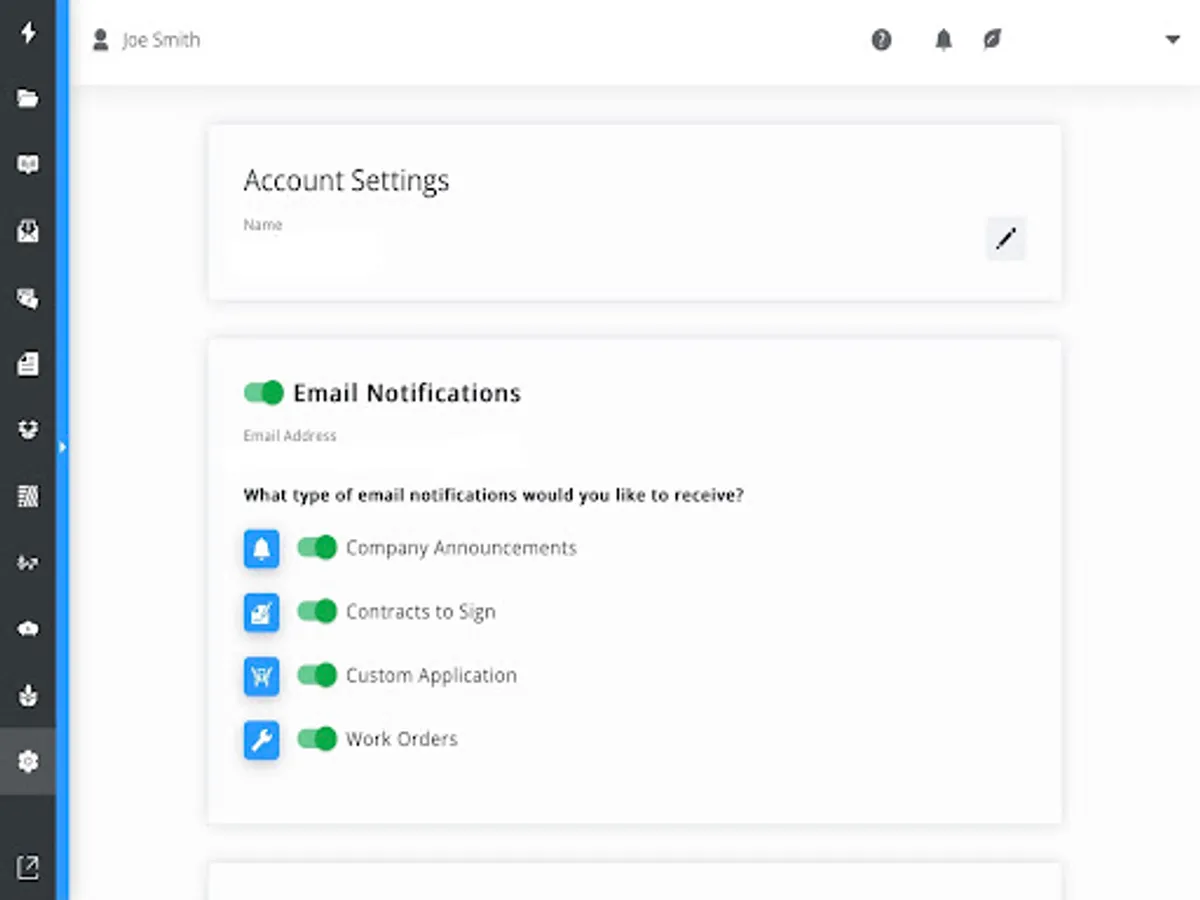
Task: Click the lightning bolt icon in sidebar
Action: point(28,33)
